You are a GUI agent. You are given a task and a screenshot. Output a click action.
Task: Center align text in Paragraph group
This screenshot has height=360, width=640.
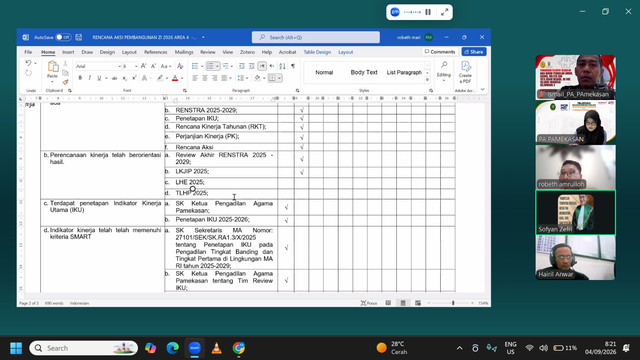205,78
